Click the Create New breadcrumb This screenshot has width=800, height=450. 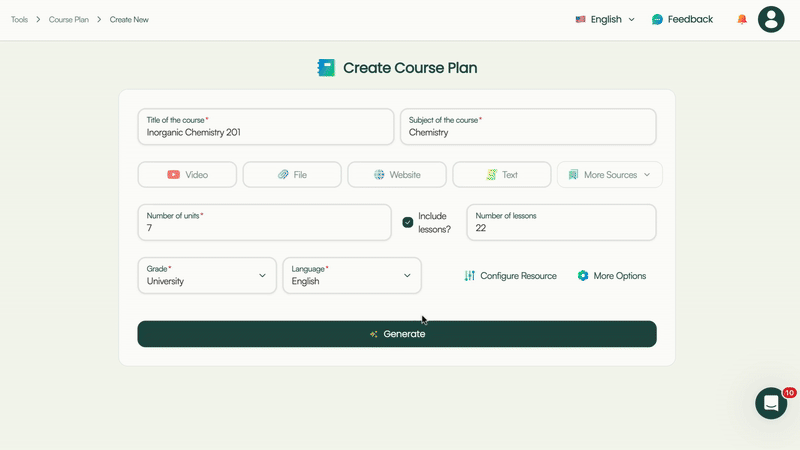coord(129,19)
